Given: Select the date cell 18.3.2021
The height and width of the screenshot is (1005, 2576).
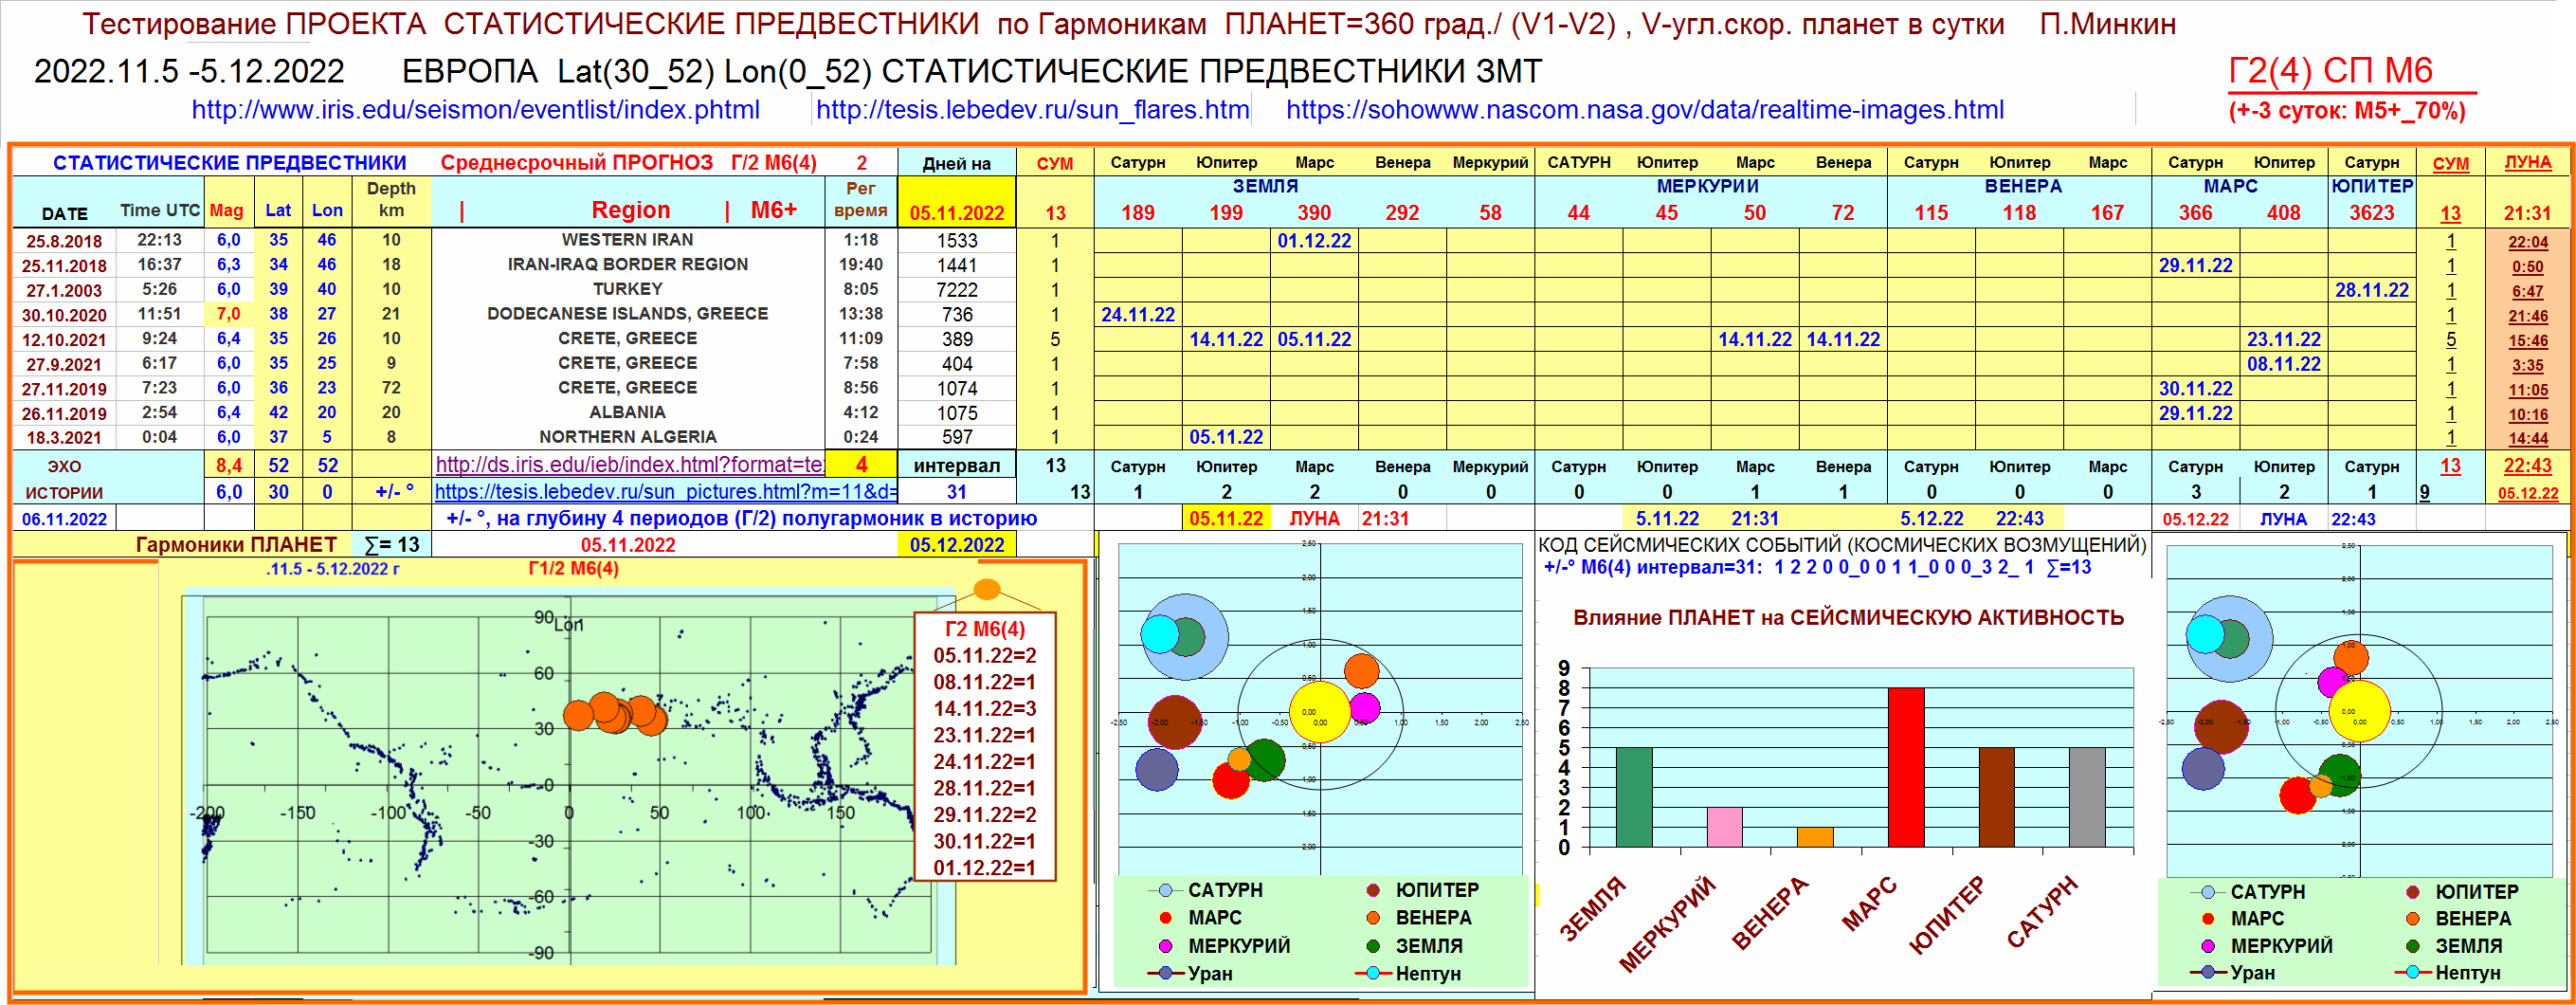Looking at the screenshot, I should [64, 438].
